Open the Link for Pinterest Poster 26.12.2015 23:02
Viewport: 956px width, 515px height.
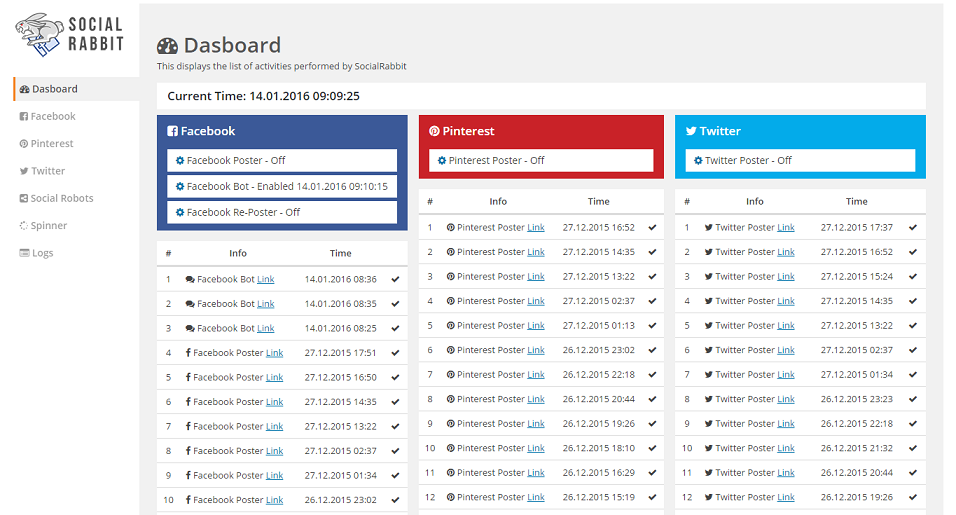pos(536,350)
